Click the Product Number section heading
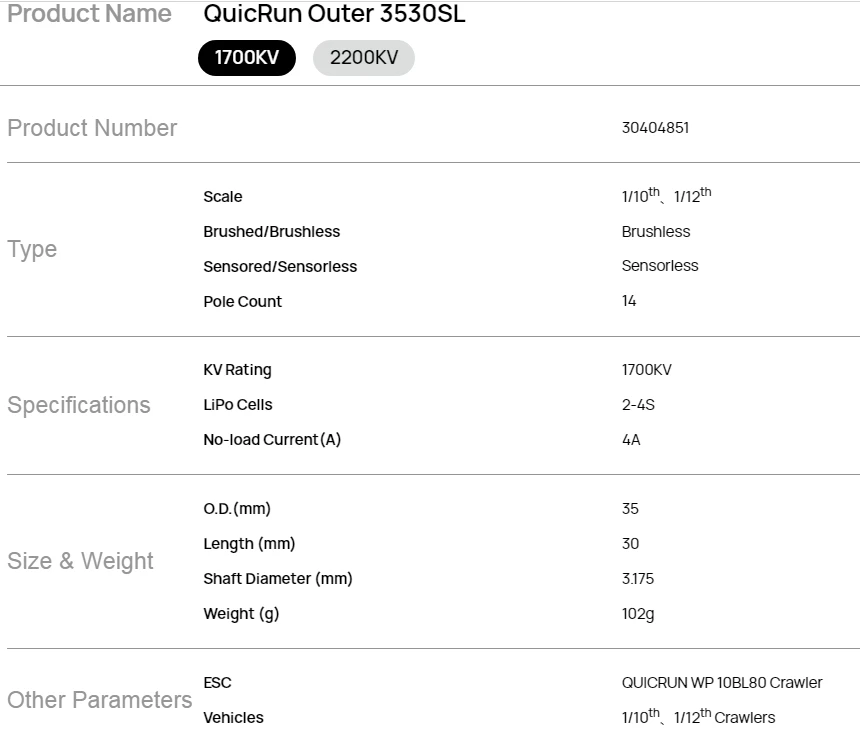This screenshot has height=750, width=860. [92, 128]
